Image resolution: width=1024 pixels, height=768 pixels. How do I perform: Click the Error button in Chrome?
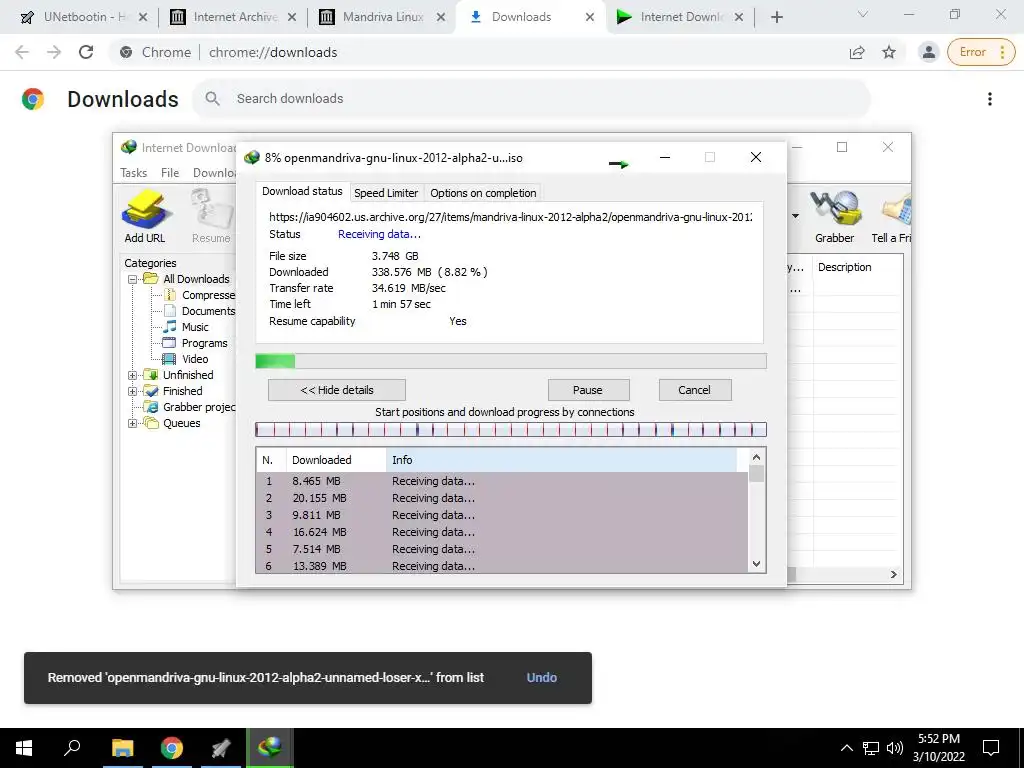coord(981,52)
